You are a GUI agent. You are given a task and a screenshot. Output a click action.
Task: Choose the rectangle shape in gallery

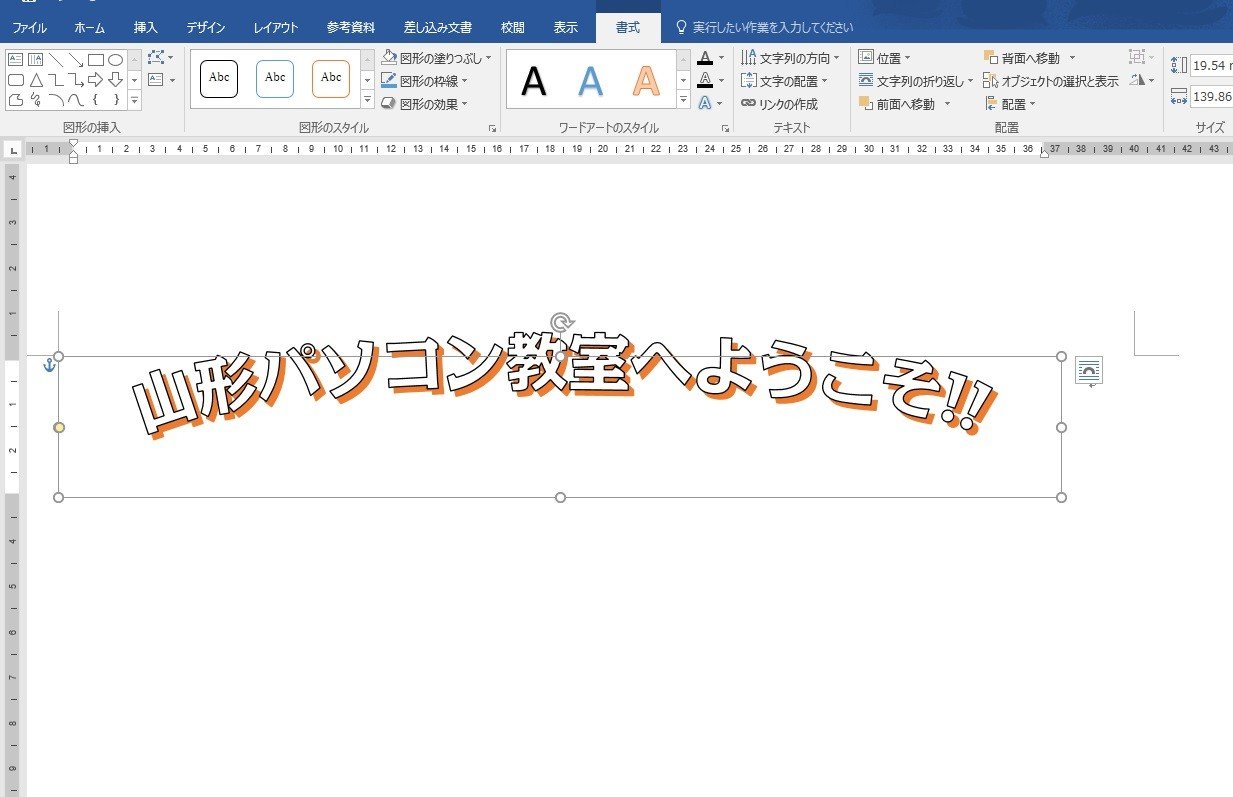96,60
